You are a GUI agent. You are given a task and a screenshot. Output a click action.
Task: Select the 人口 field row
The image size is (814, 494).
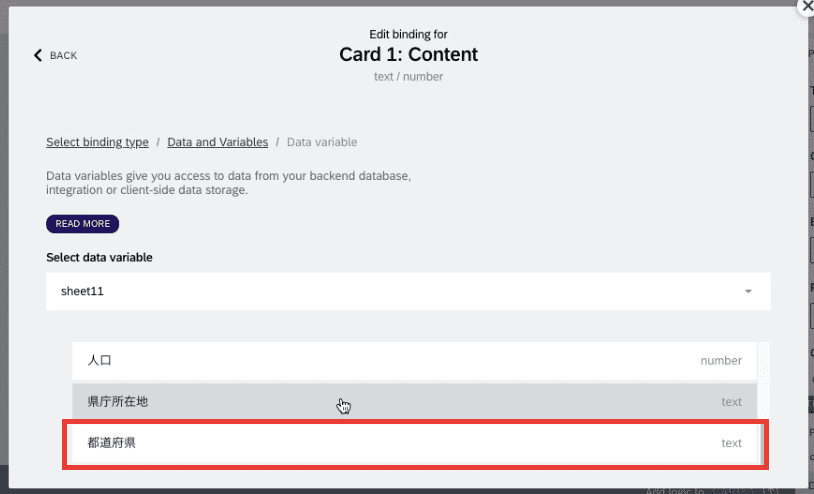(414, 361)
